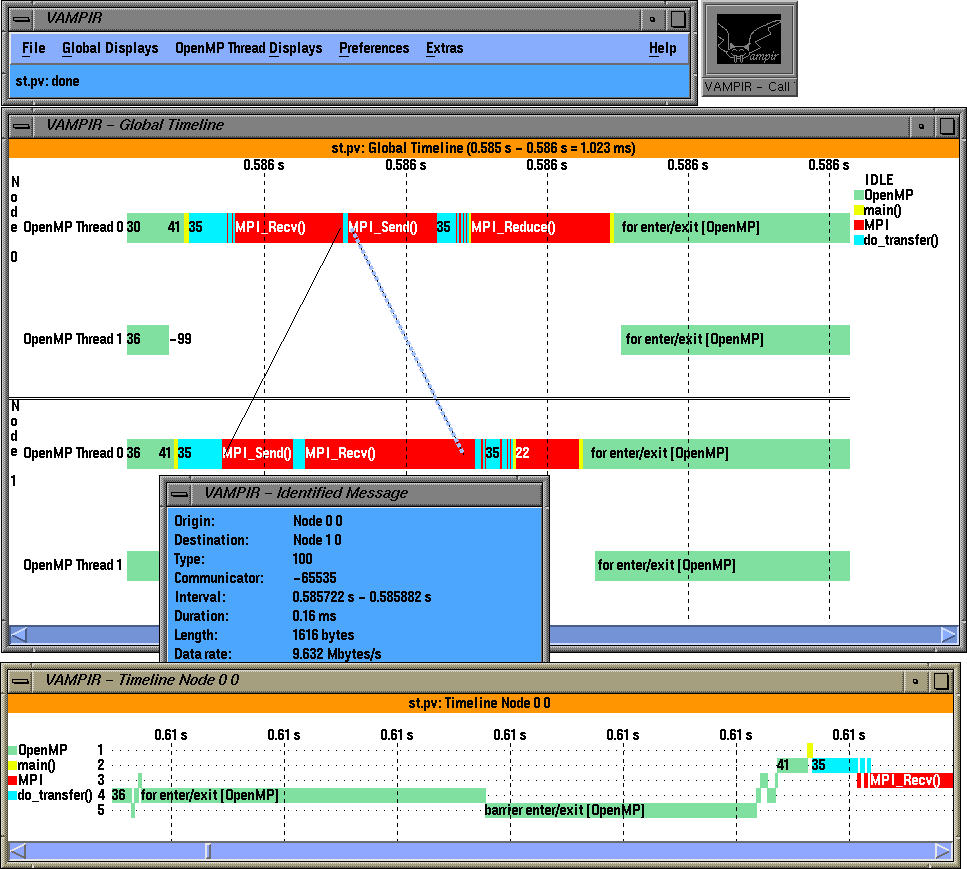Viewport: 967px width, 869px height.
Task: Click the green OpenMP swatch in Global Timeline legend
Action: point(858,196)
